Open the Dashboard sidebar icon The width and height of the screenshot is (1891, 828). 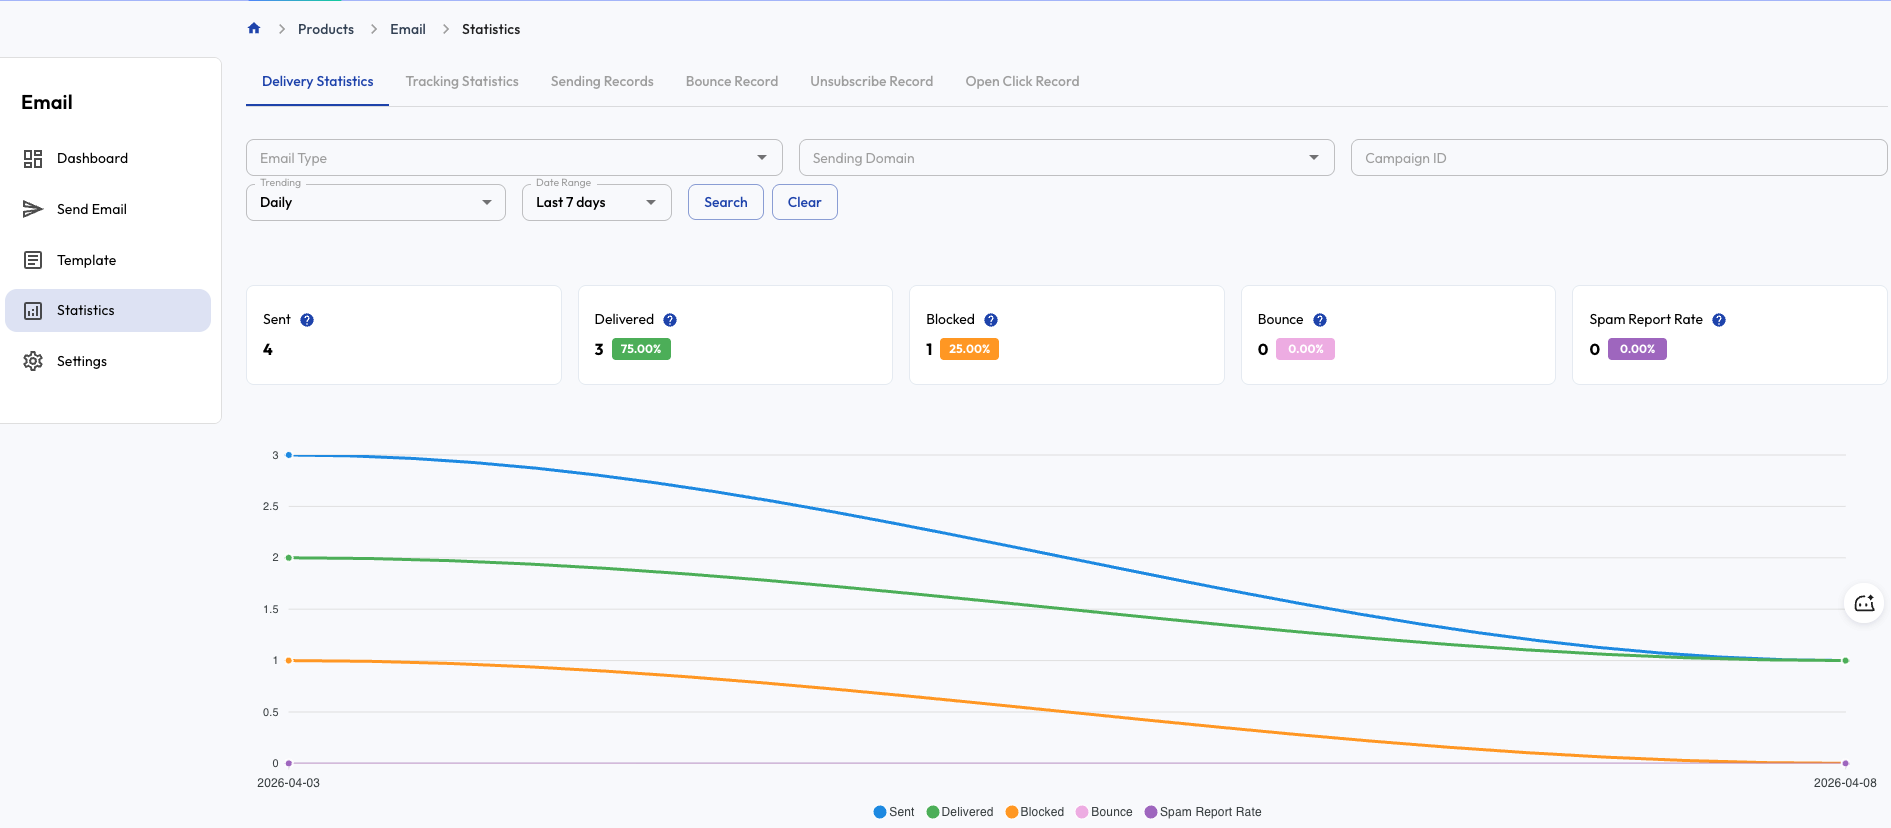tap(33, 159)
